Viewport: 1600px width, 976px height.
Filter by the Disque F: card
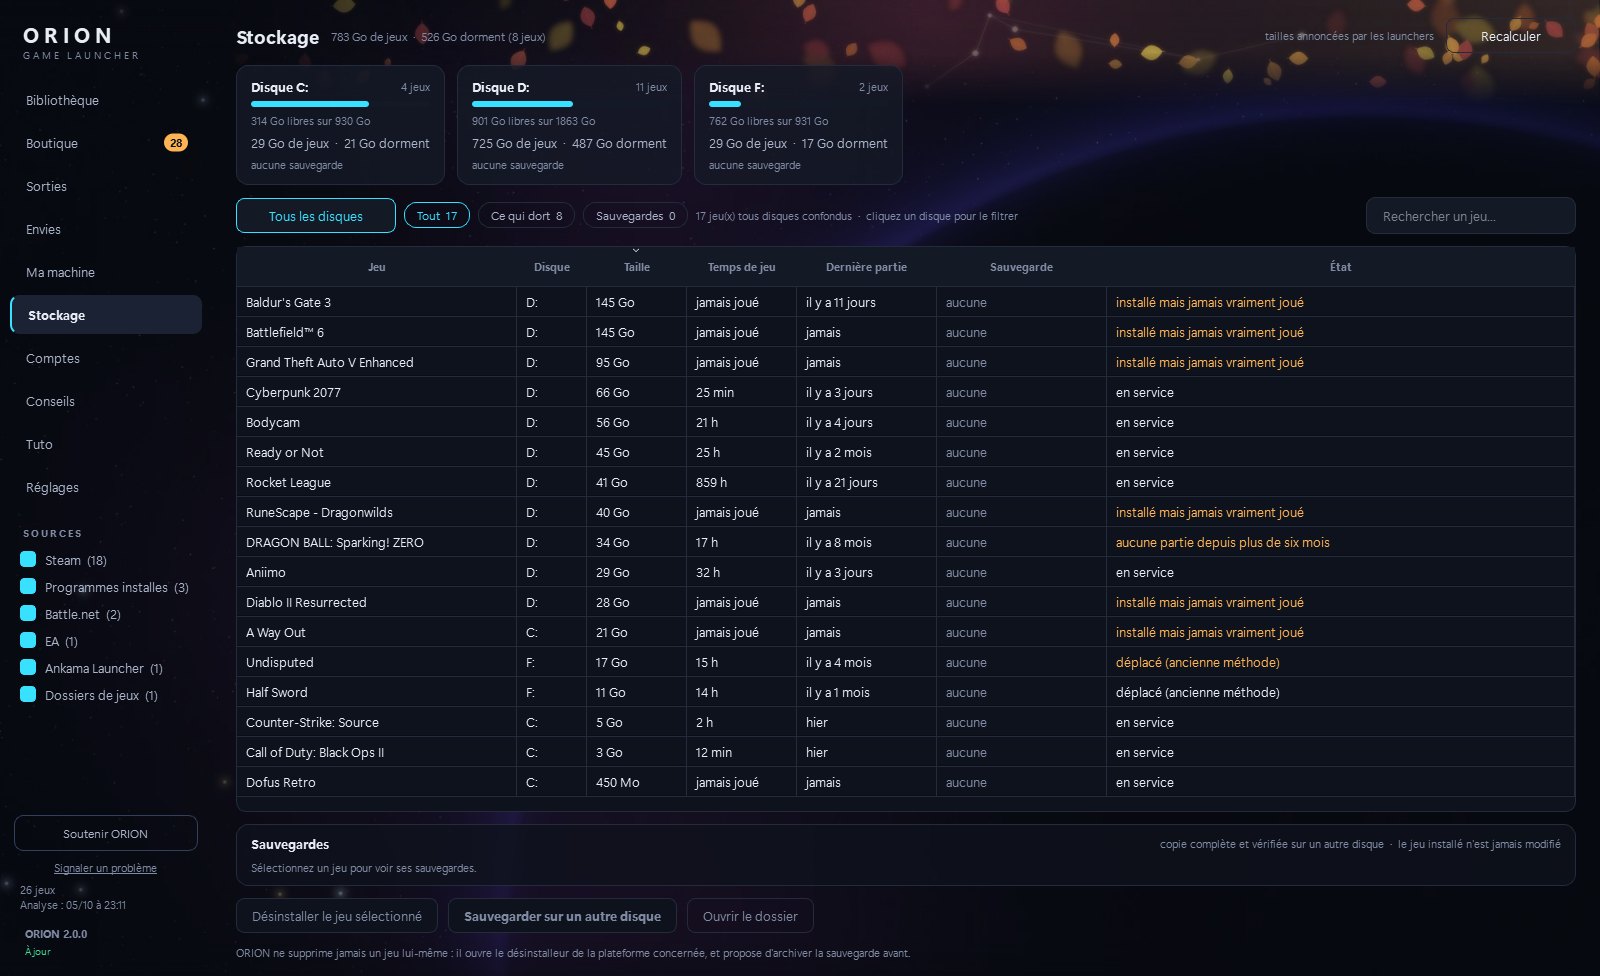798,125
